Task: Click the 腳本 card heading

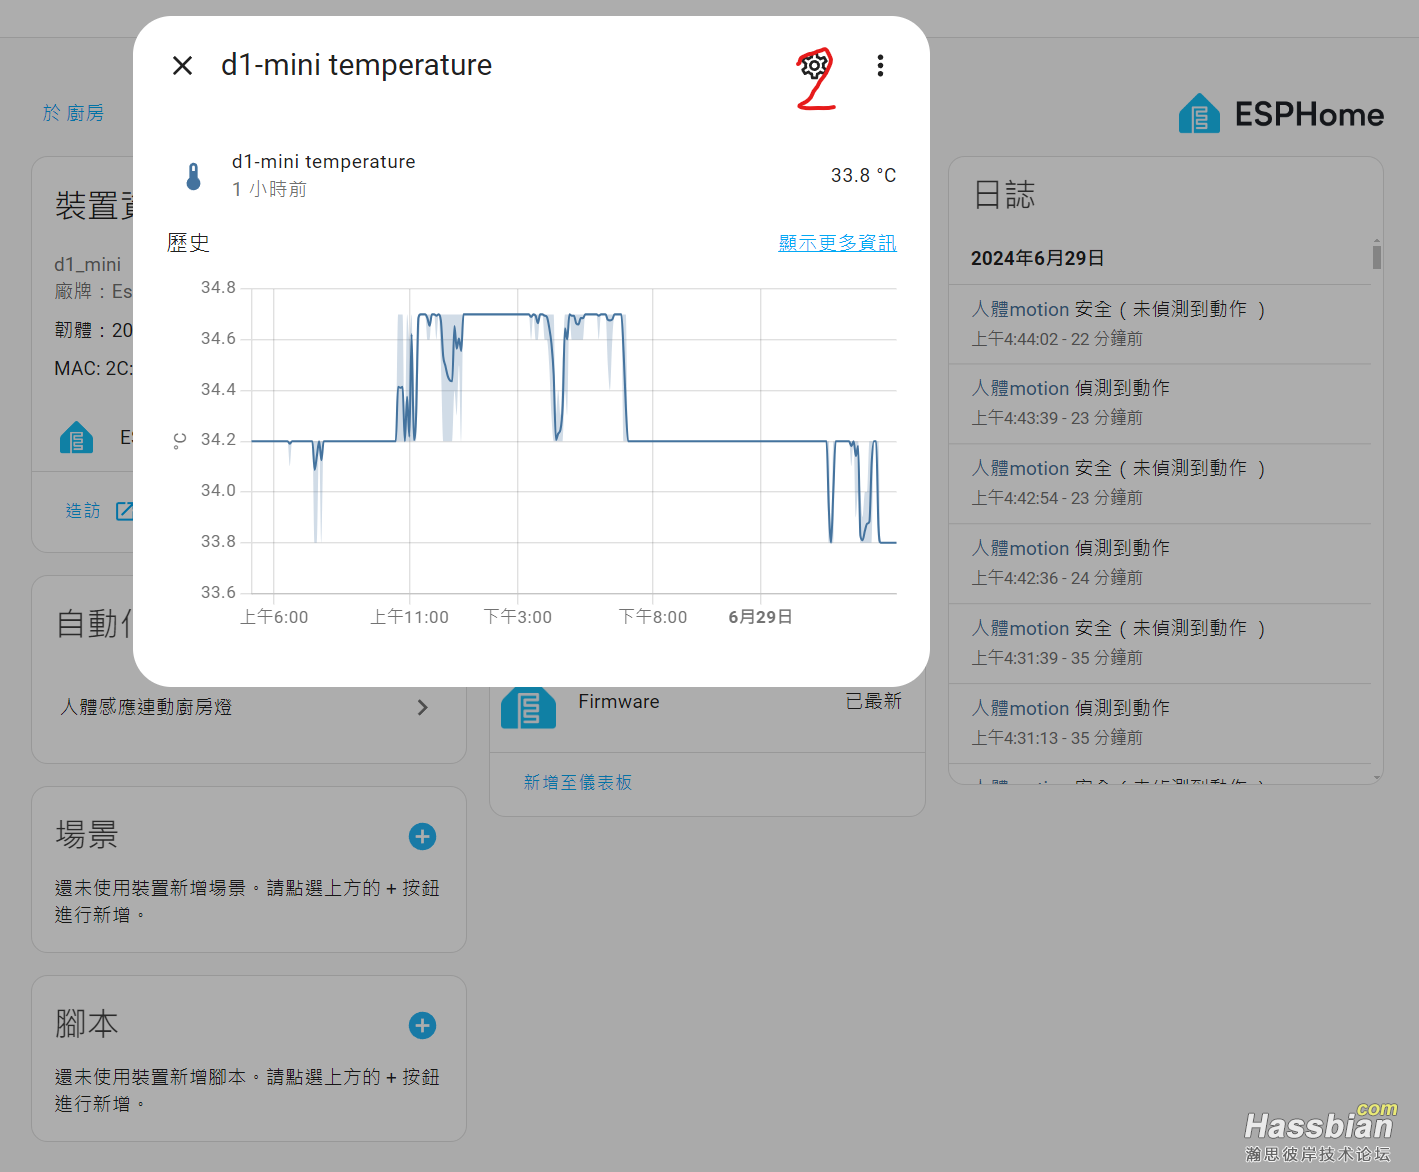Action: click(87, 1024)
